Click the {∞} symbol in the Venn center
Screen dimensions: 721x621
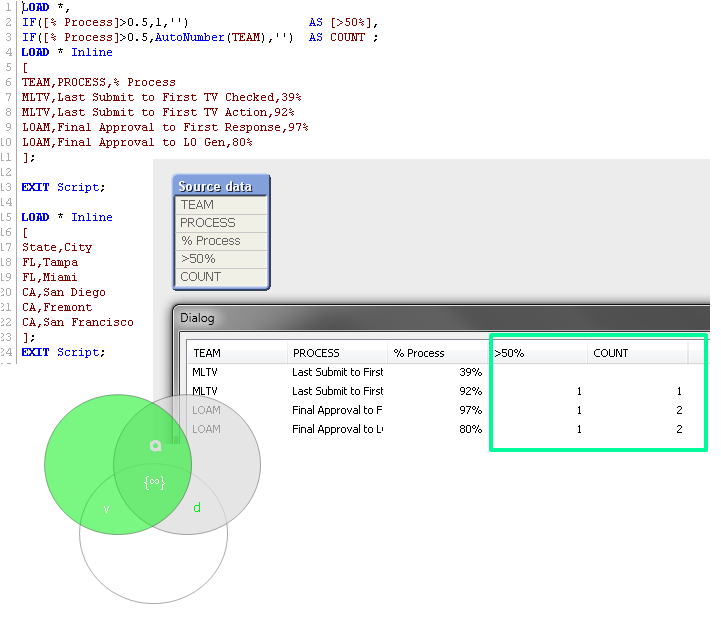click(154, 483)
